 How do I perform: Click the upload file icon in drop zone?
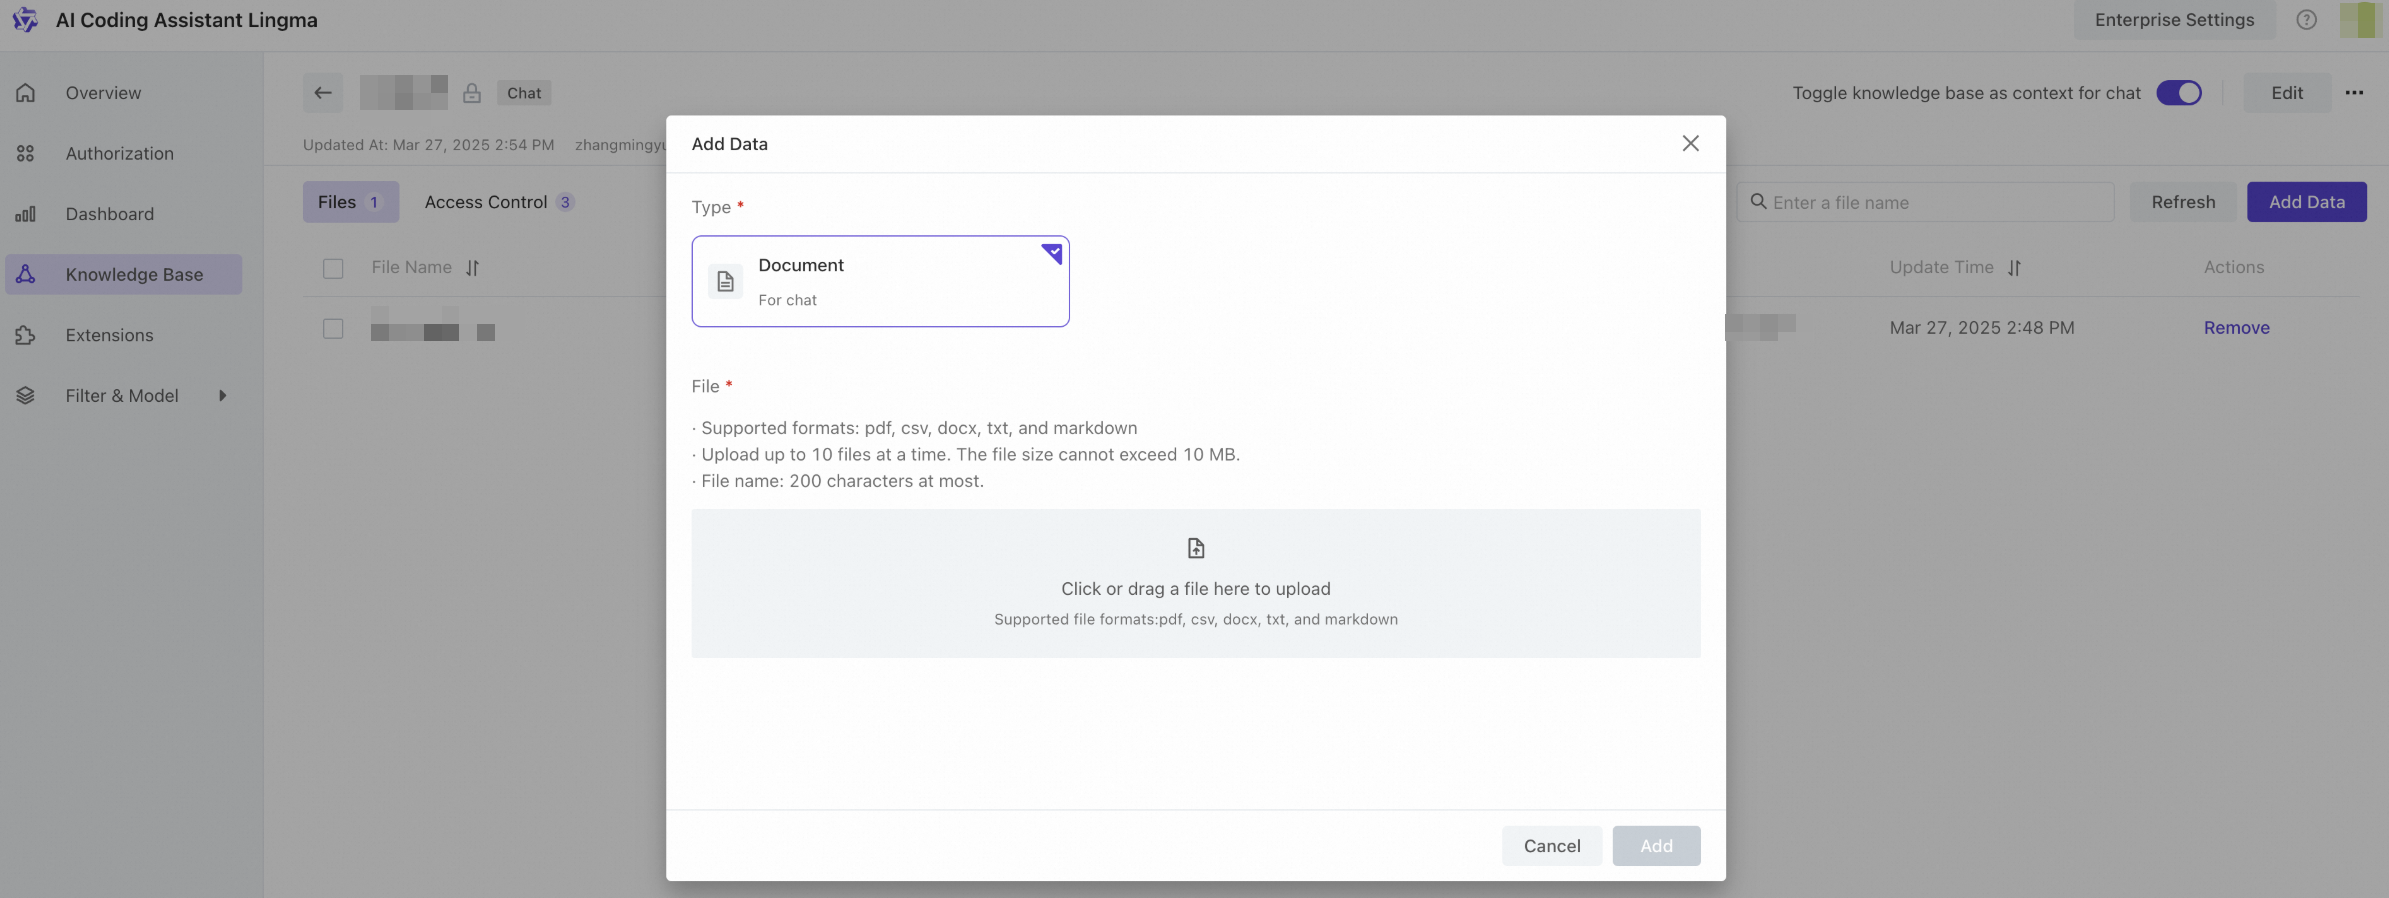1196,548
